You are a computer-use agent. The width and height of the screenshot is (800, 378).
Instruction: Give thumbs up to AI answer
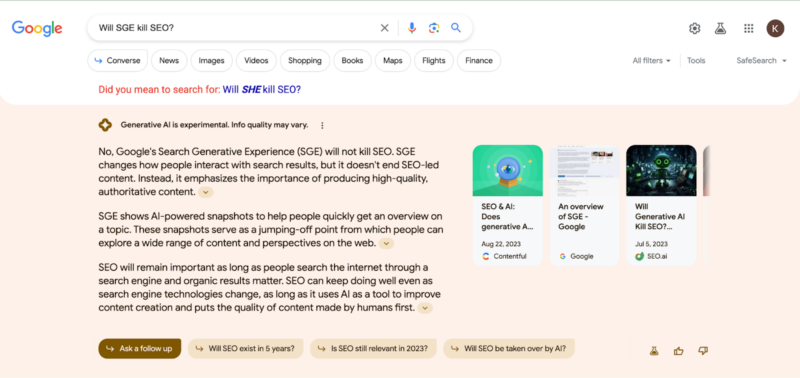click(x=679, y=350)
